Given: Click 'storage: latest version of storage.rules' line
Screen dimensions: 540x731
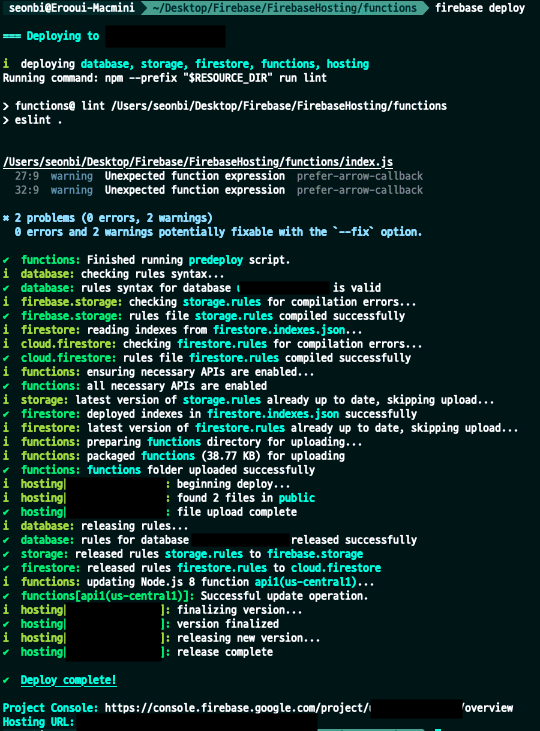Looking at the screenshot, I should [x=248, y=400].
